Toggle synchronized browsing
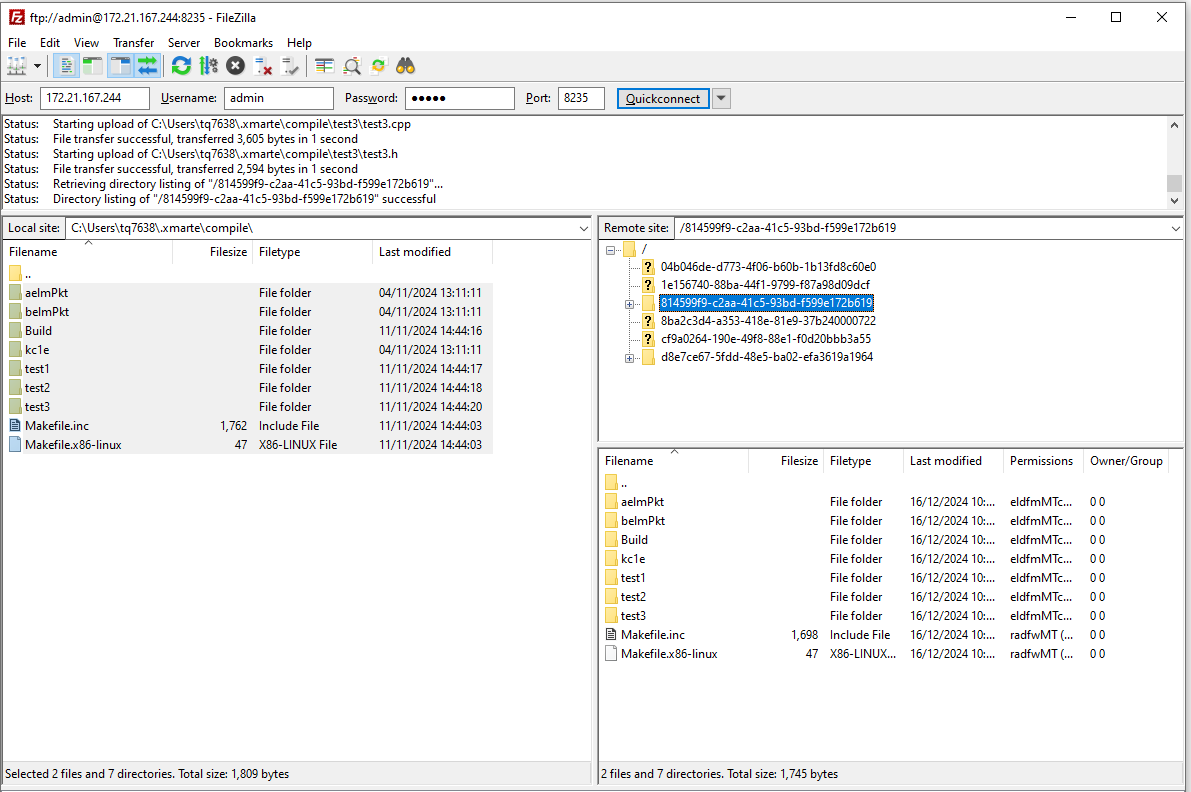The width and height of the screenshot is (1191, 792). tap(379, 65)
